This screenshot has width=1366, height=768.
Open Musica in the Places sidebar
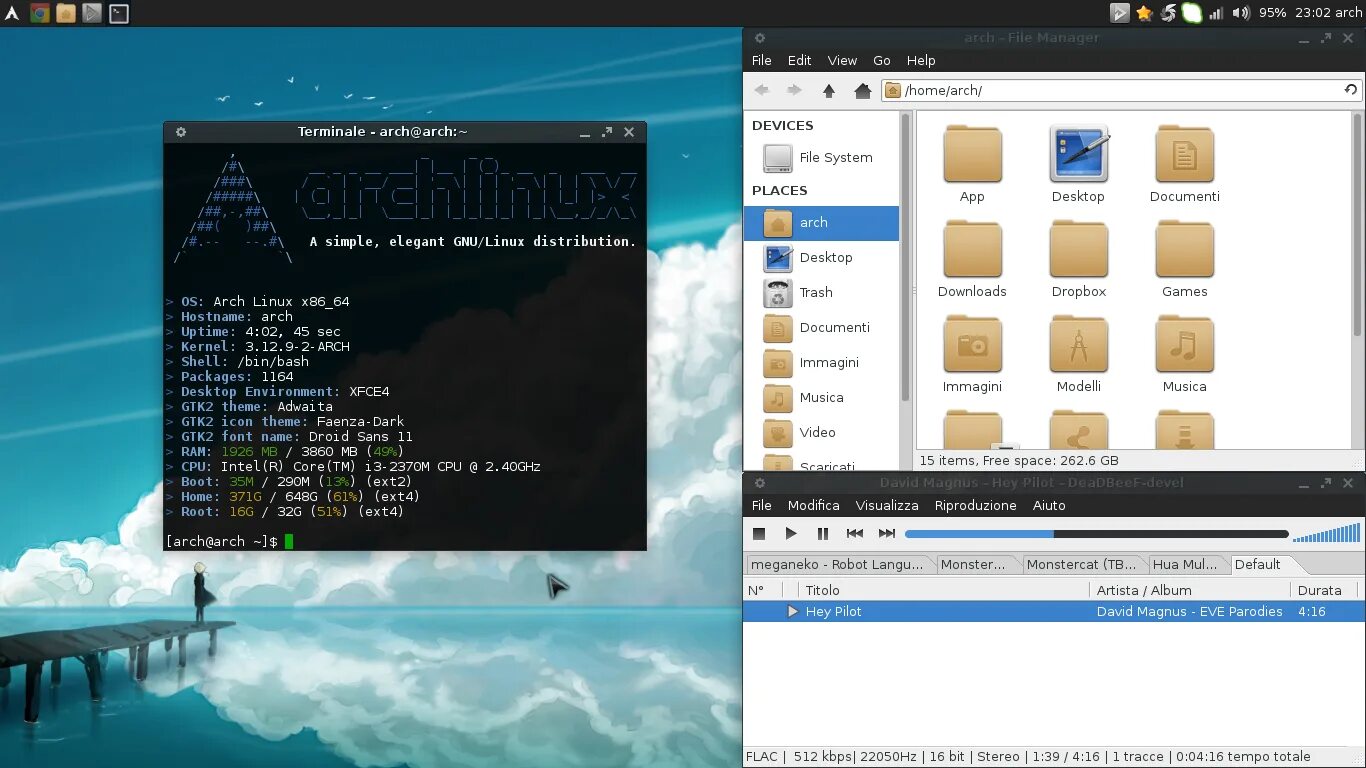coord(820,397)
